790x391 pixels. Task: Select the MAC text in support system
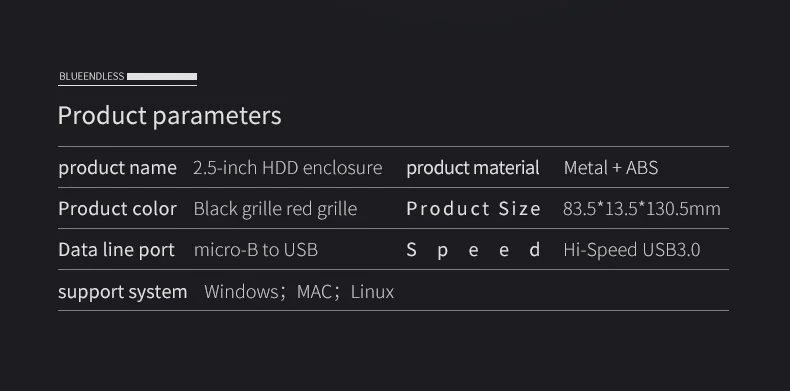pyautogui.click(x=314, y=292)
